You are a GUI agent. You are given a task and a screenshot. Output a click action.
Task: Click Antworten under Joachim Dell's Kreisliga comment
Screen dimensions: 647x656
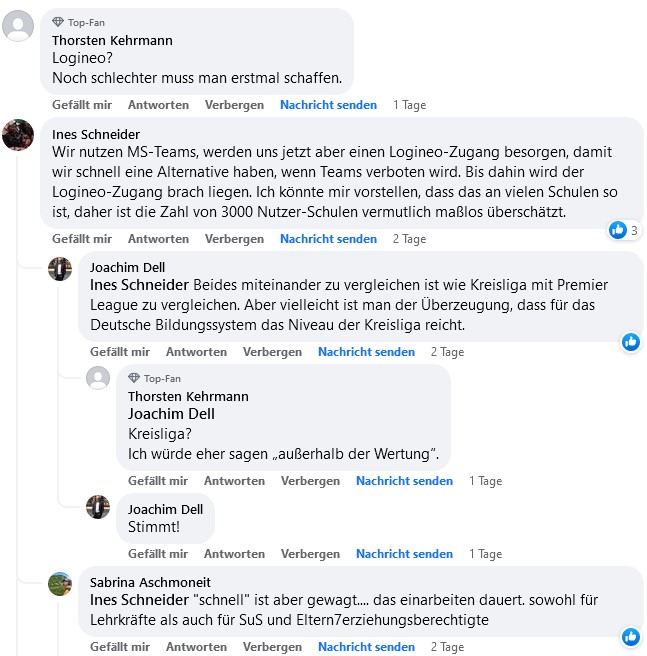[196, 352]
